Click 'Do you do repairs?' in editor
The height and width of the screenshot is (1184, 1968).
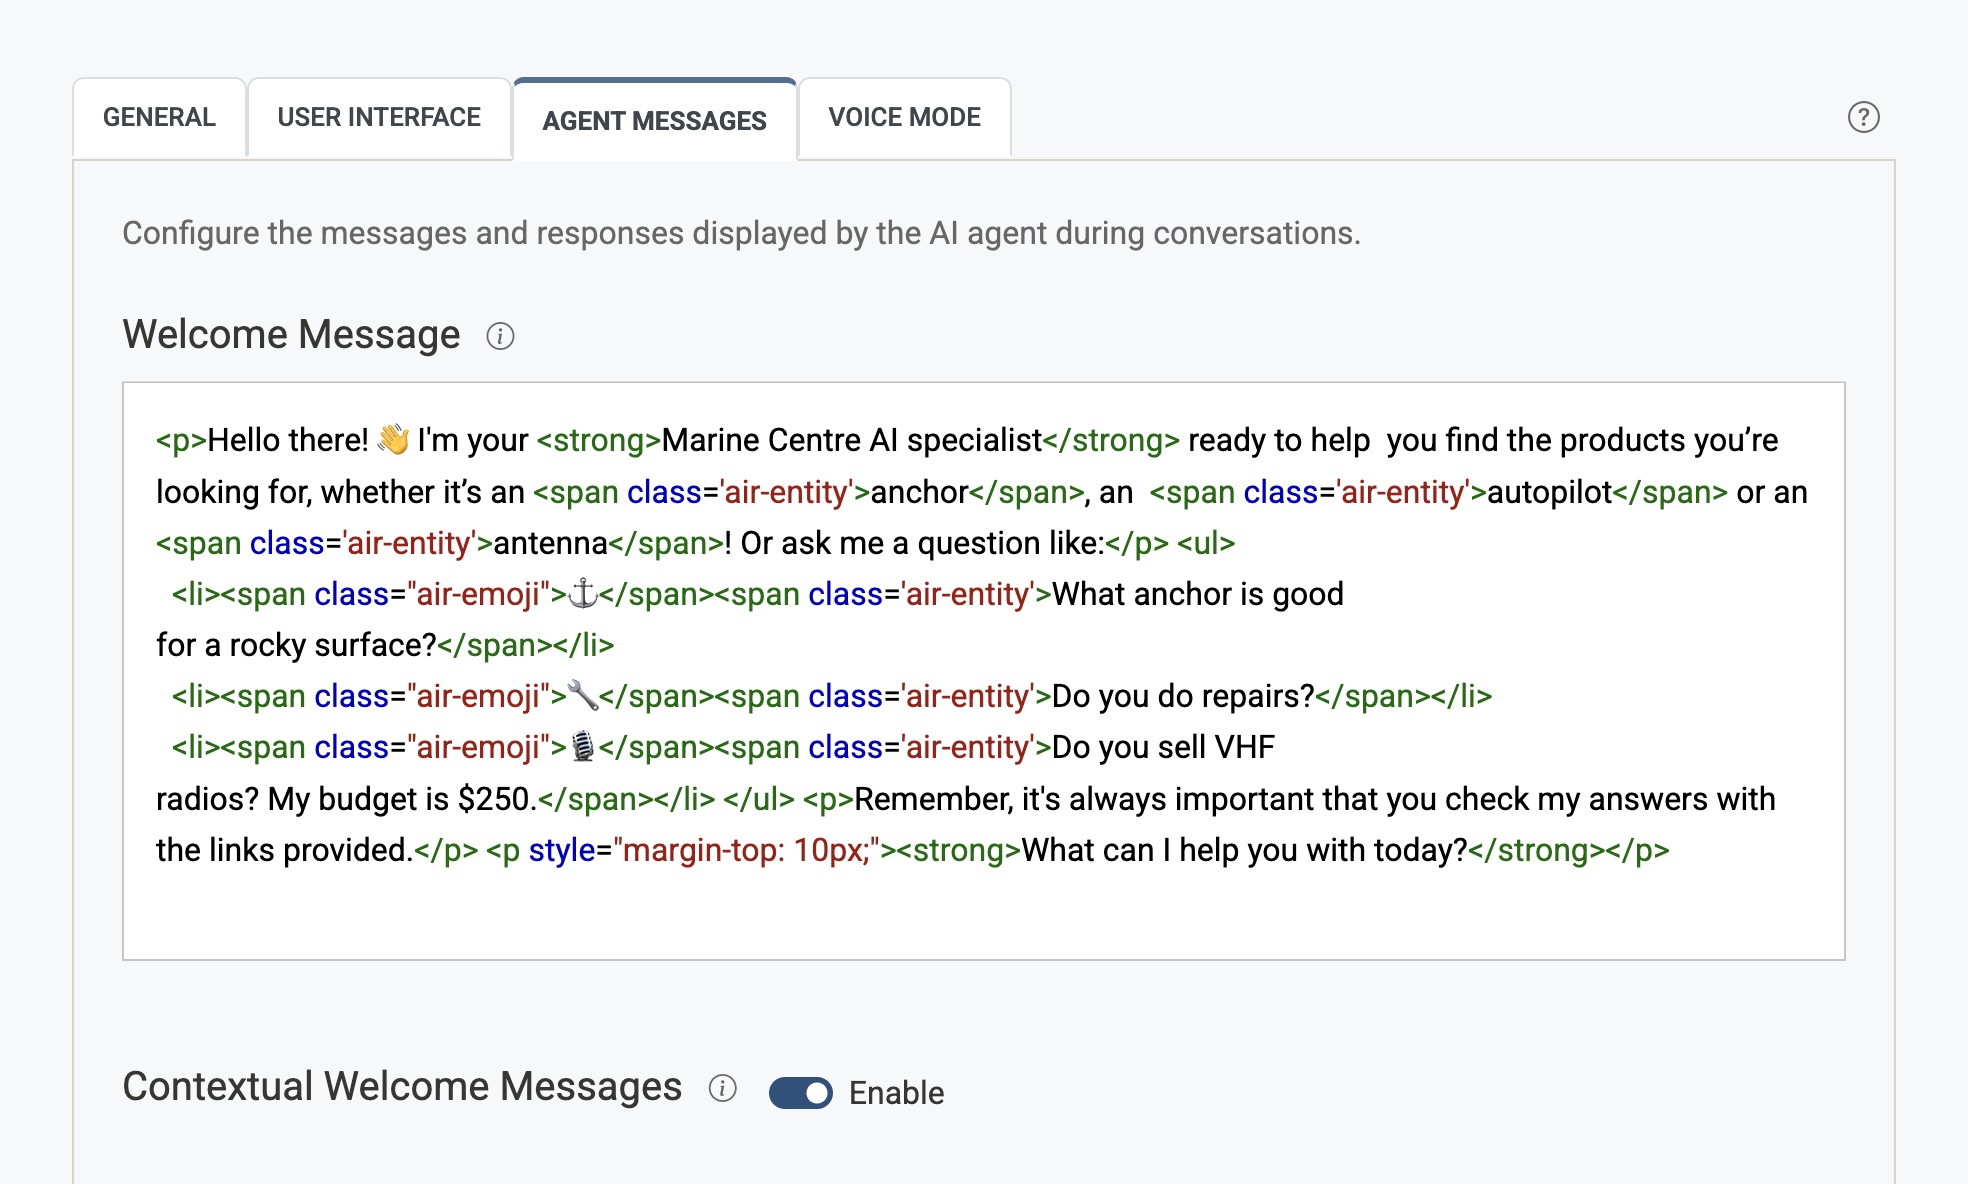click(x=1182, y=696)
